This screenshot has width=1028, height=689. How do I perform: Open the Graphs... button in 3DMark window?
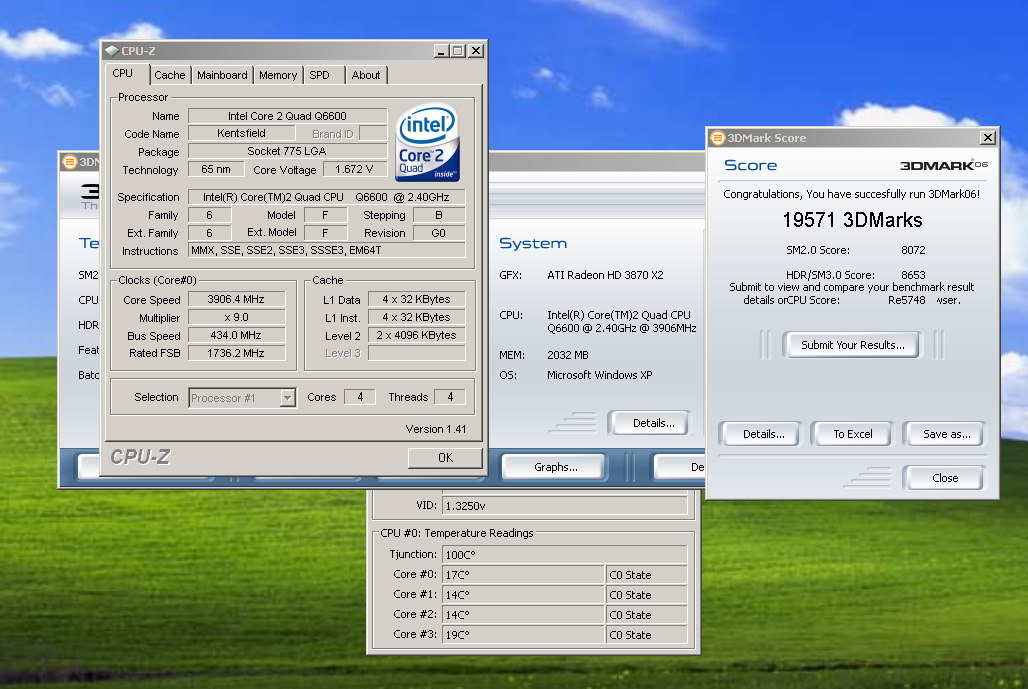click(x=555, y=467)
